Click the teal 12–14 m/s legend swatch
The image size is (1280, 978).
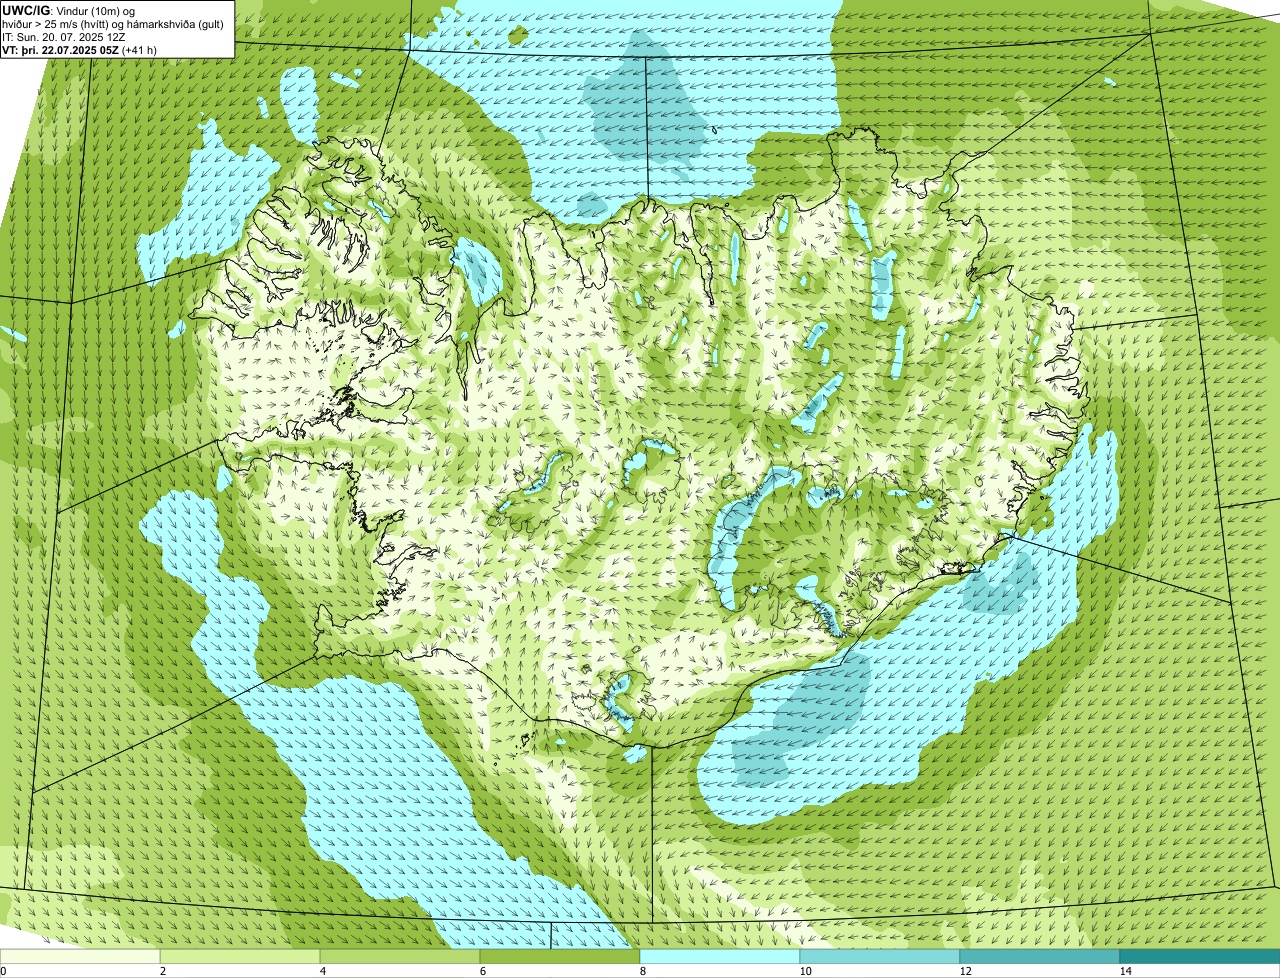point(1040,956)
